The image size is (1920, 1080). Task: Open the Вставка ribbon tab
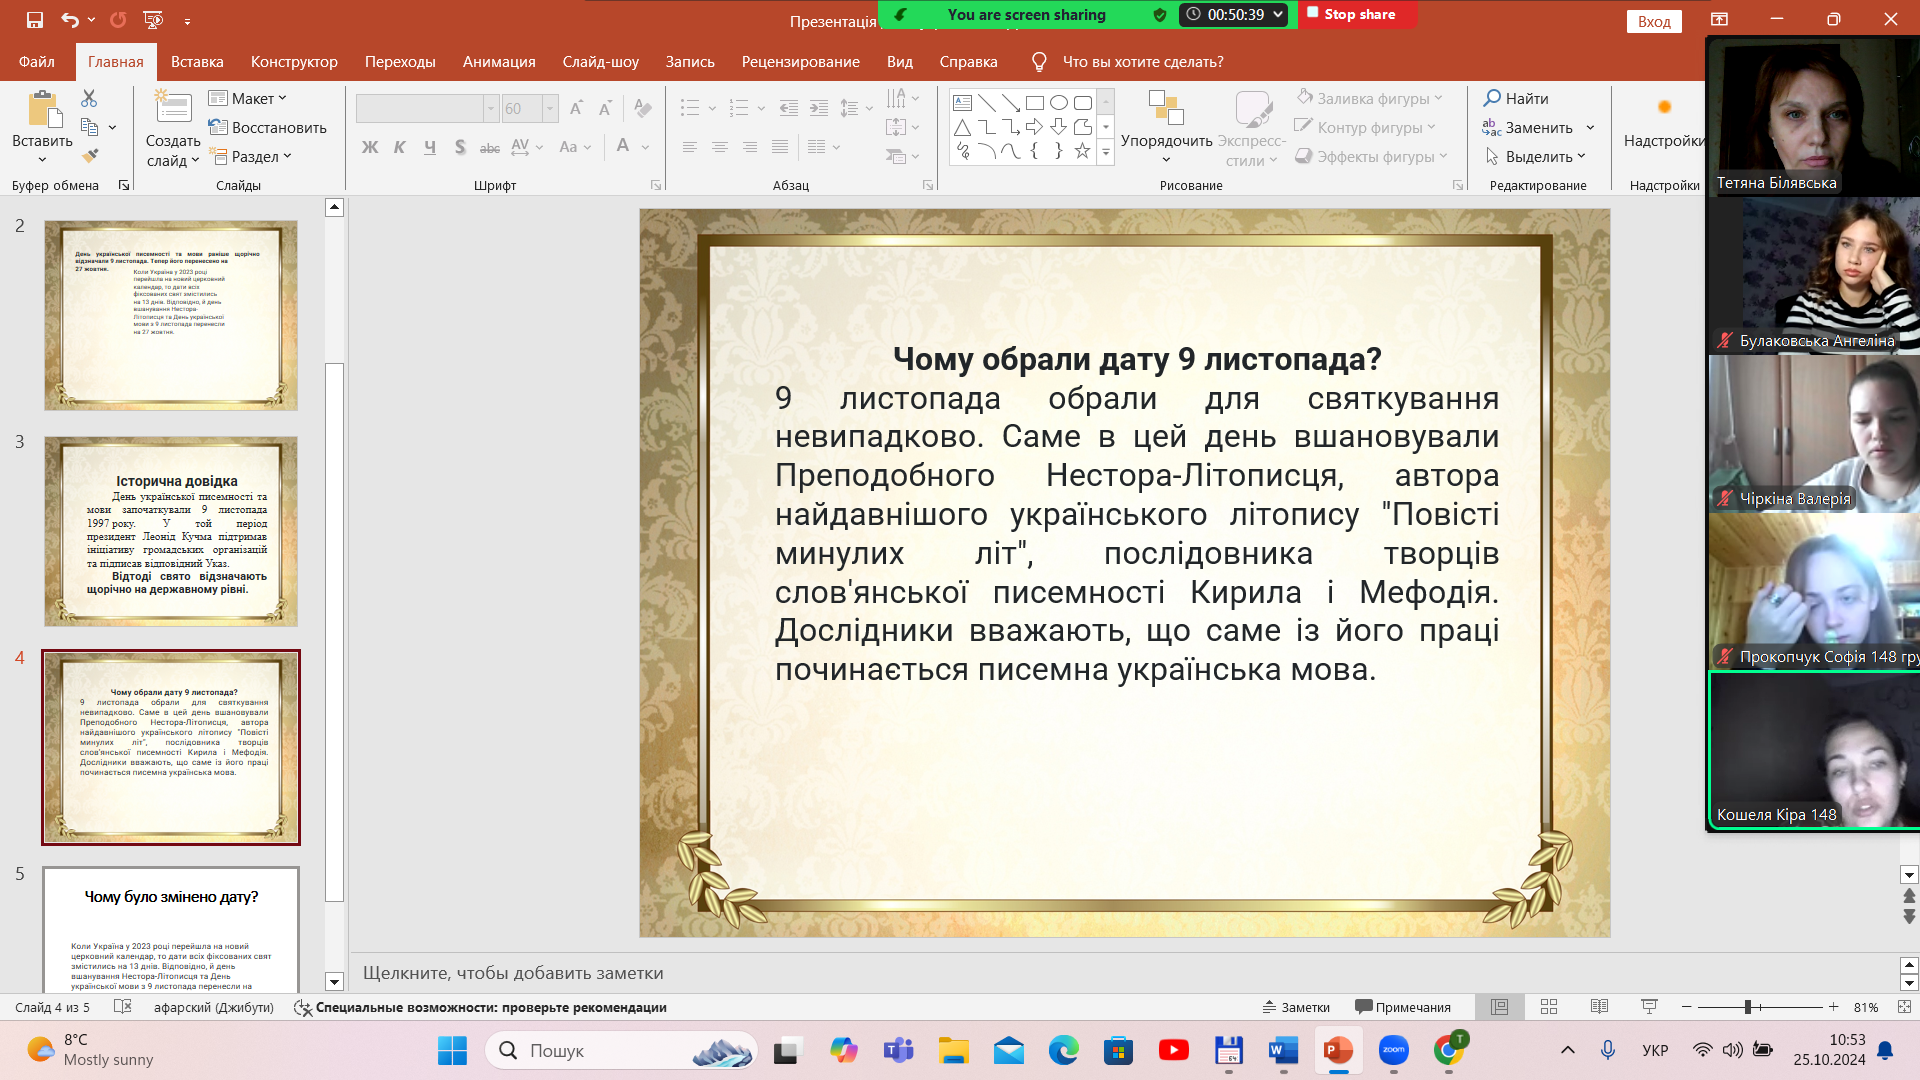(197, 62)
